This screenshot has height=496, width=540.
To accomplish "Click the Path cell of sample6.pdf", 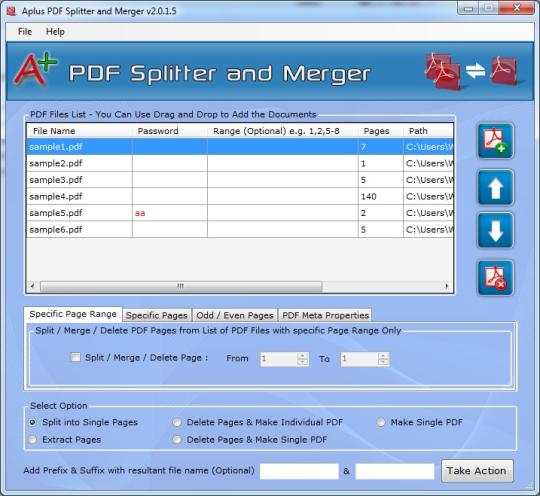I will (428, 229).
